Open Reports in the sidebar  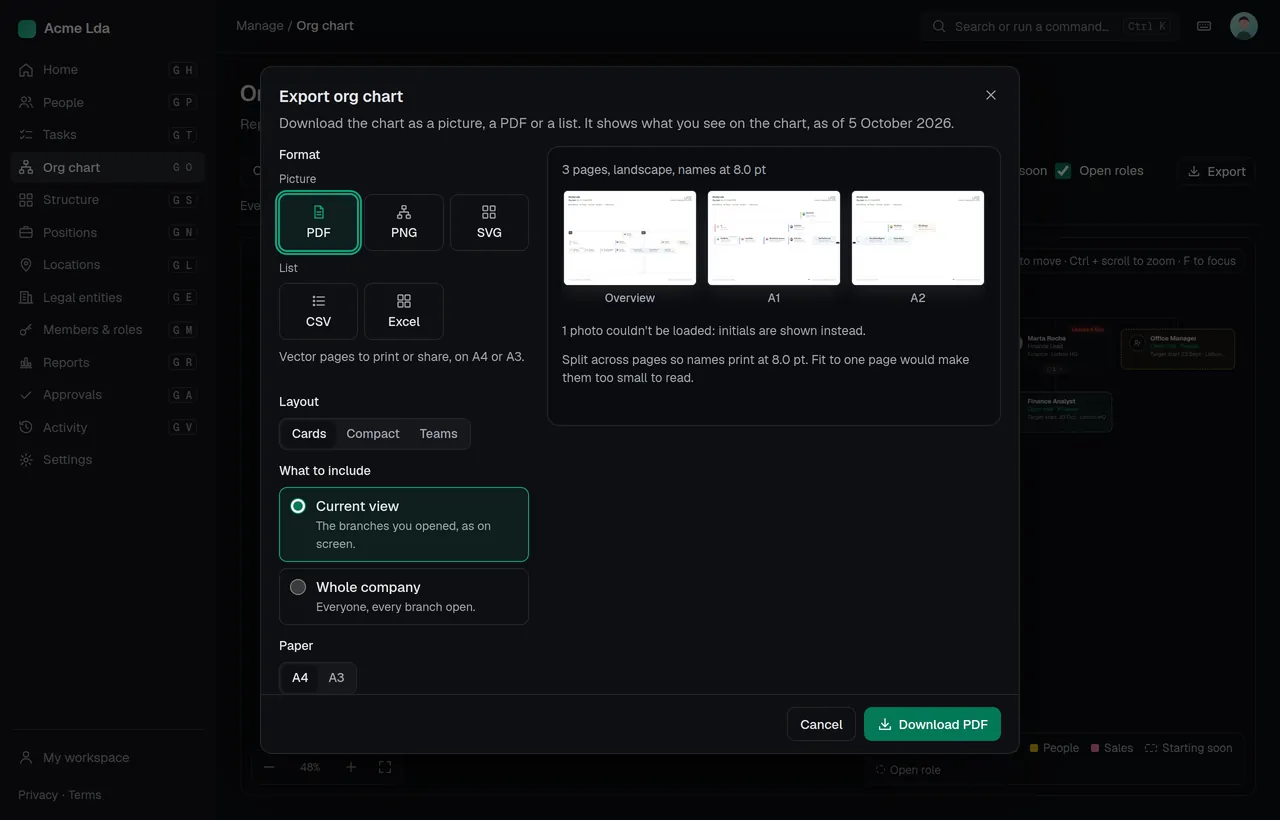108,362
